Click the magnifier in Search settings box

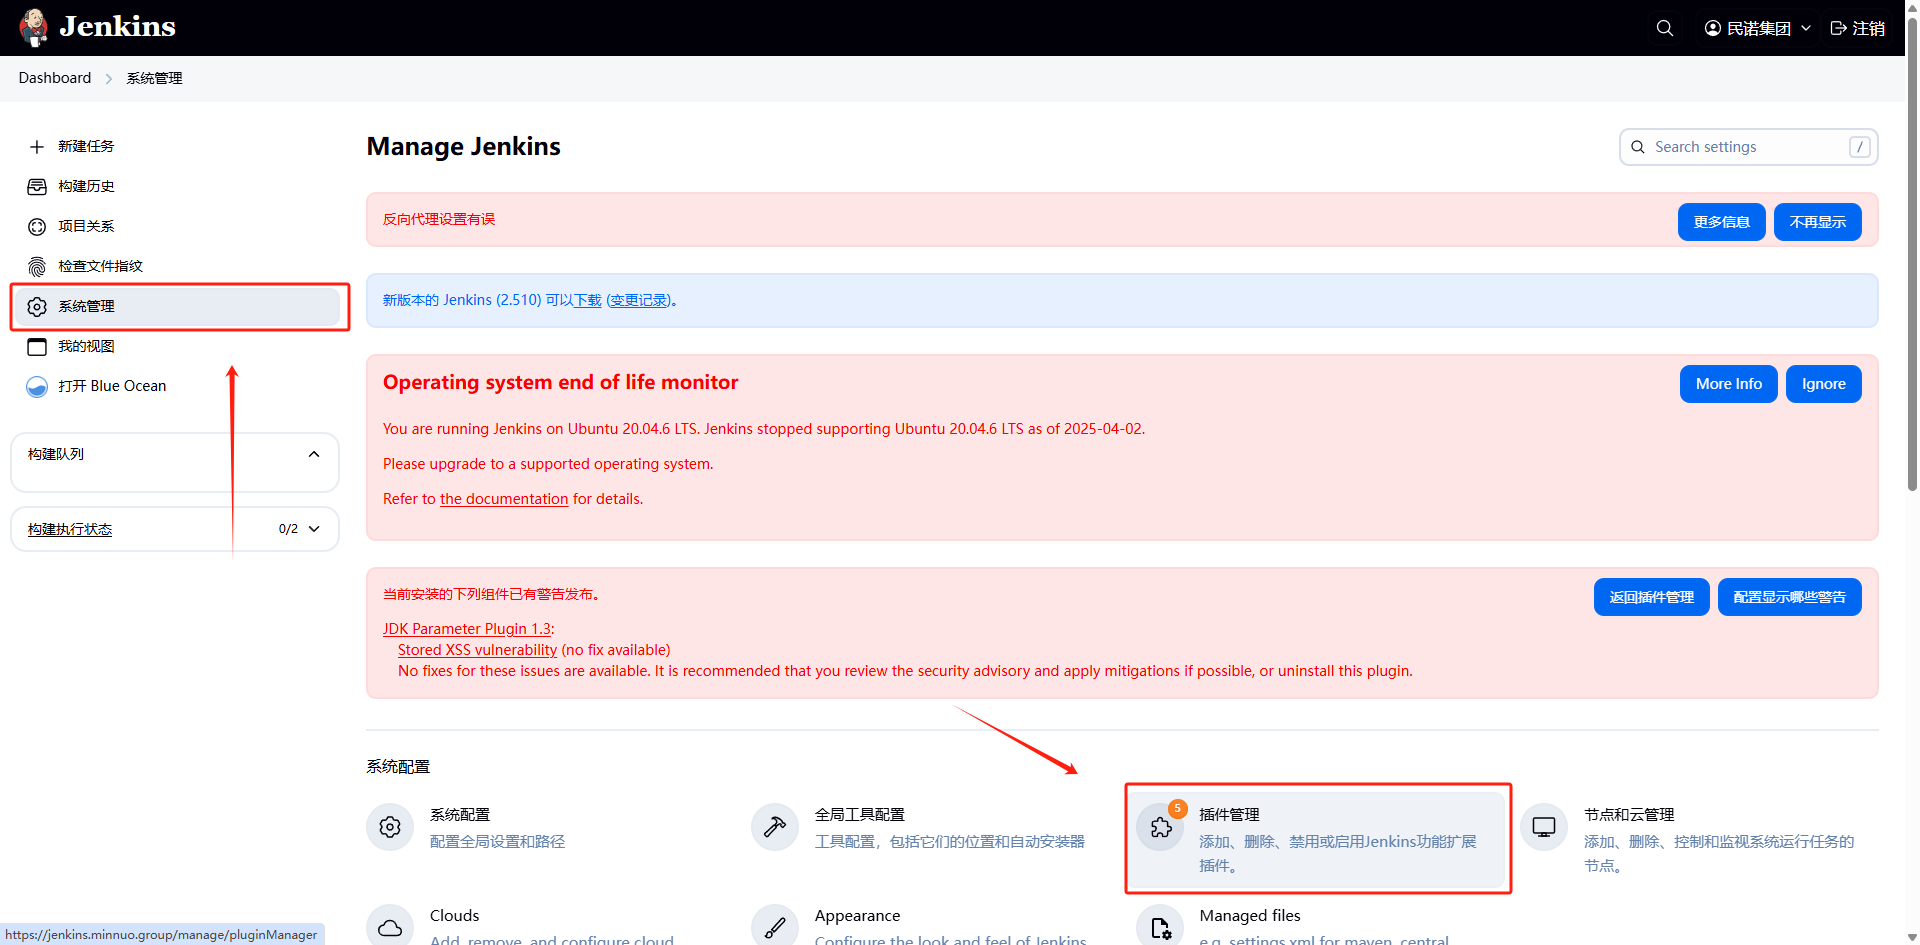coord(1638,147)
